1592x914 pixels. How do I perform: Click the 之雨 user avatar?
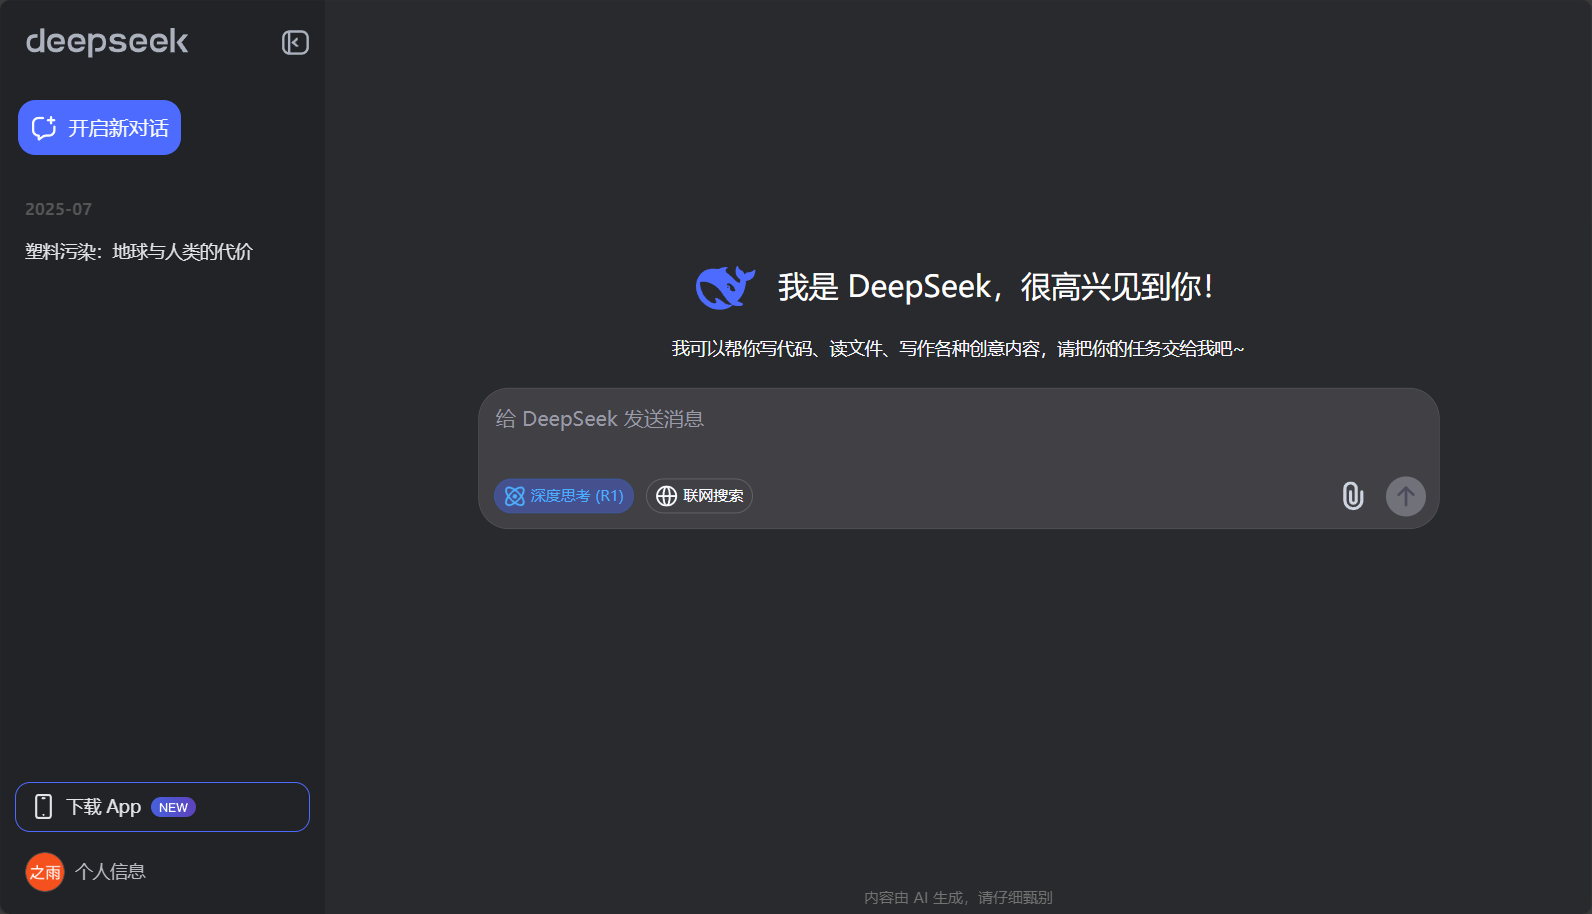45,872
